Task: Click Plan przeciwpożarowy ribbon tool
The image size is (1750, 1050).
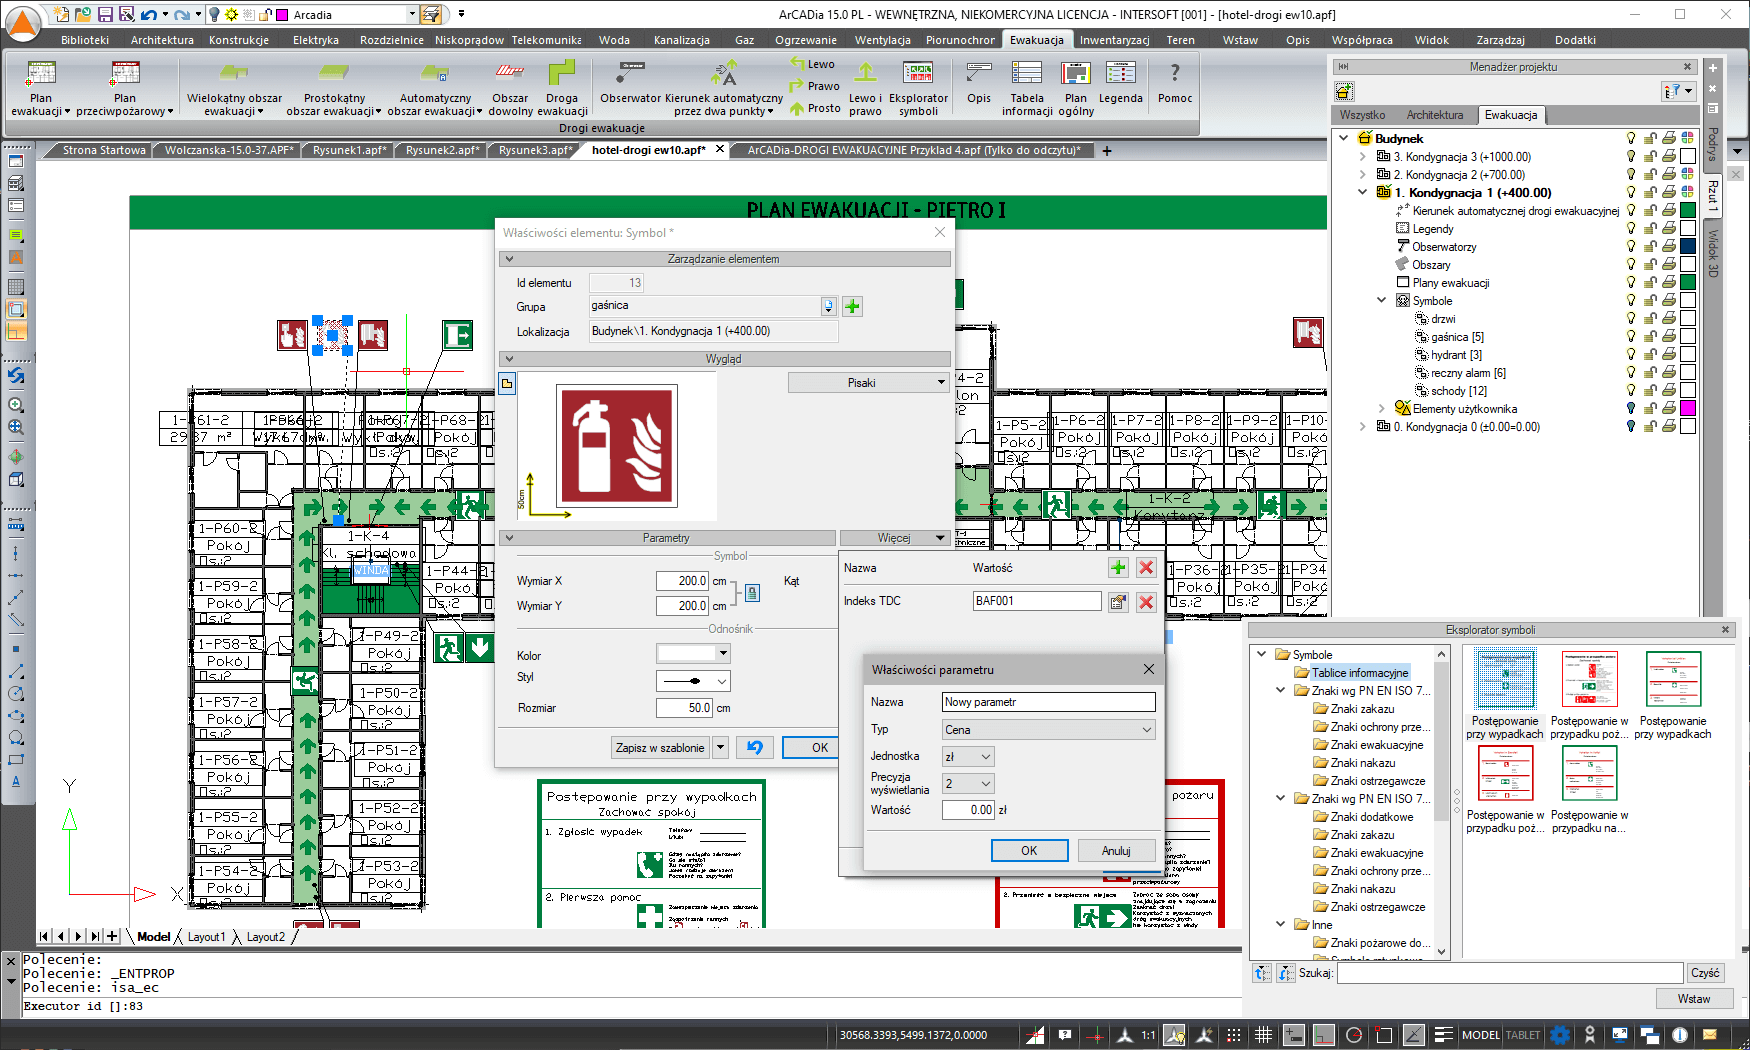Action: [125, 88]
